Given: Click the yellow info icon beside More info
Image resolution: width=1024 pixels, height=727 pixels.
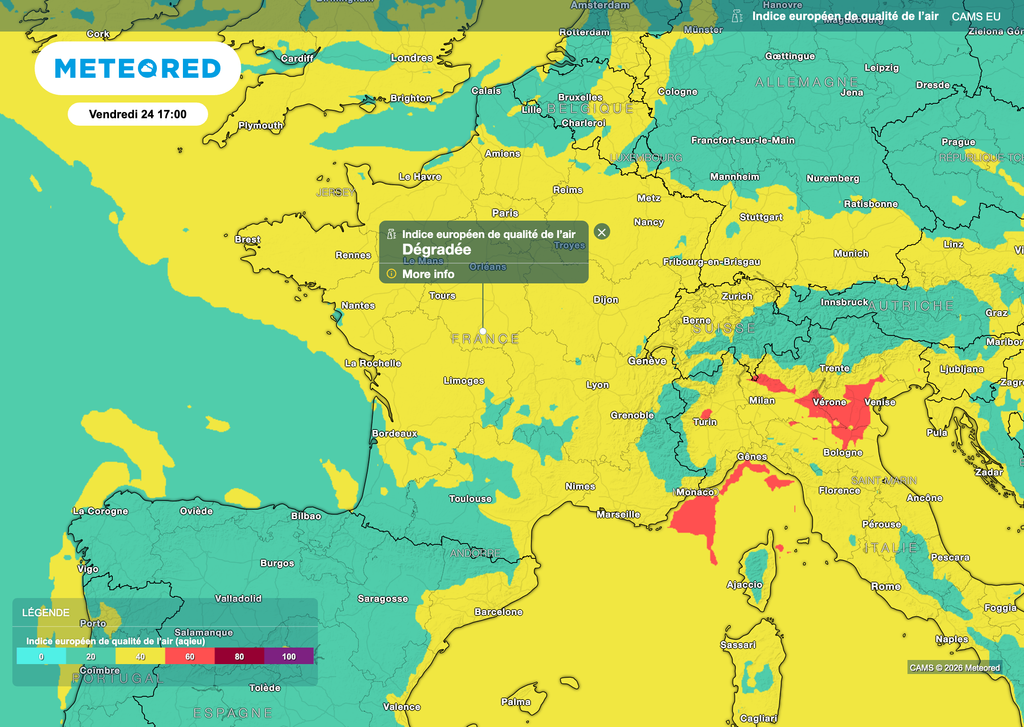Looking at the screenshot, I should [391, 274].
